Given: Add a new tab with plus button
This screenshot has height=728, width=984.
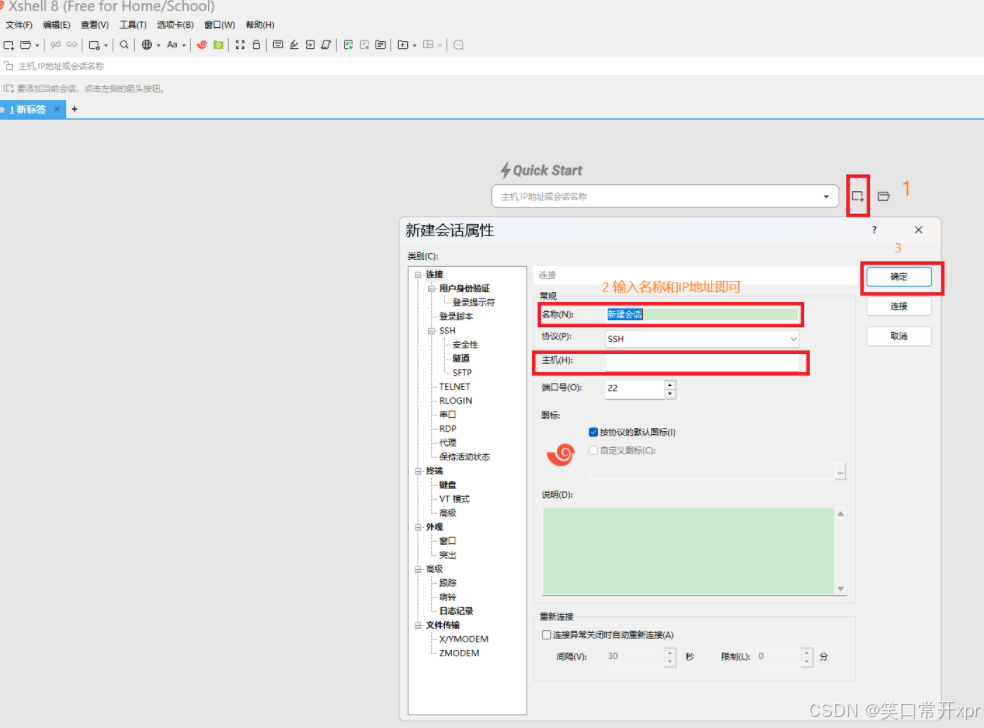Looking at the screenshot, I should [x=74, y=109].
